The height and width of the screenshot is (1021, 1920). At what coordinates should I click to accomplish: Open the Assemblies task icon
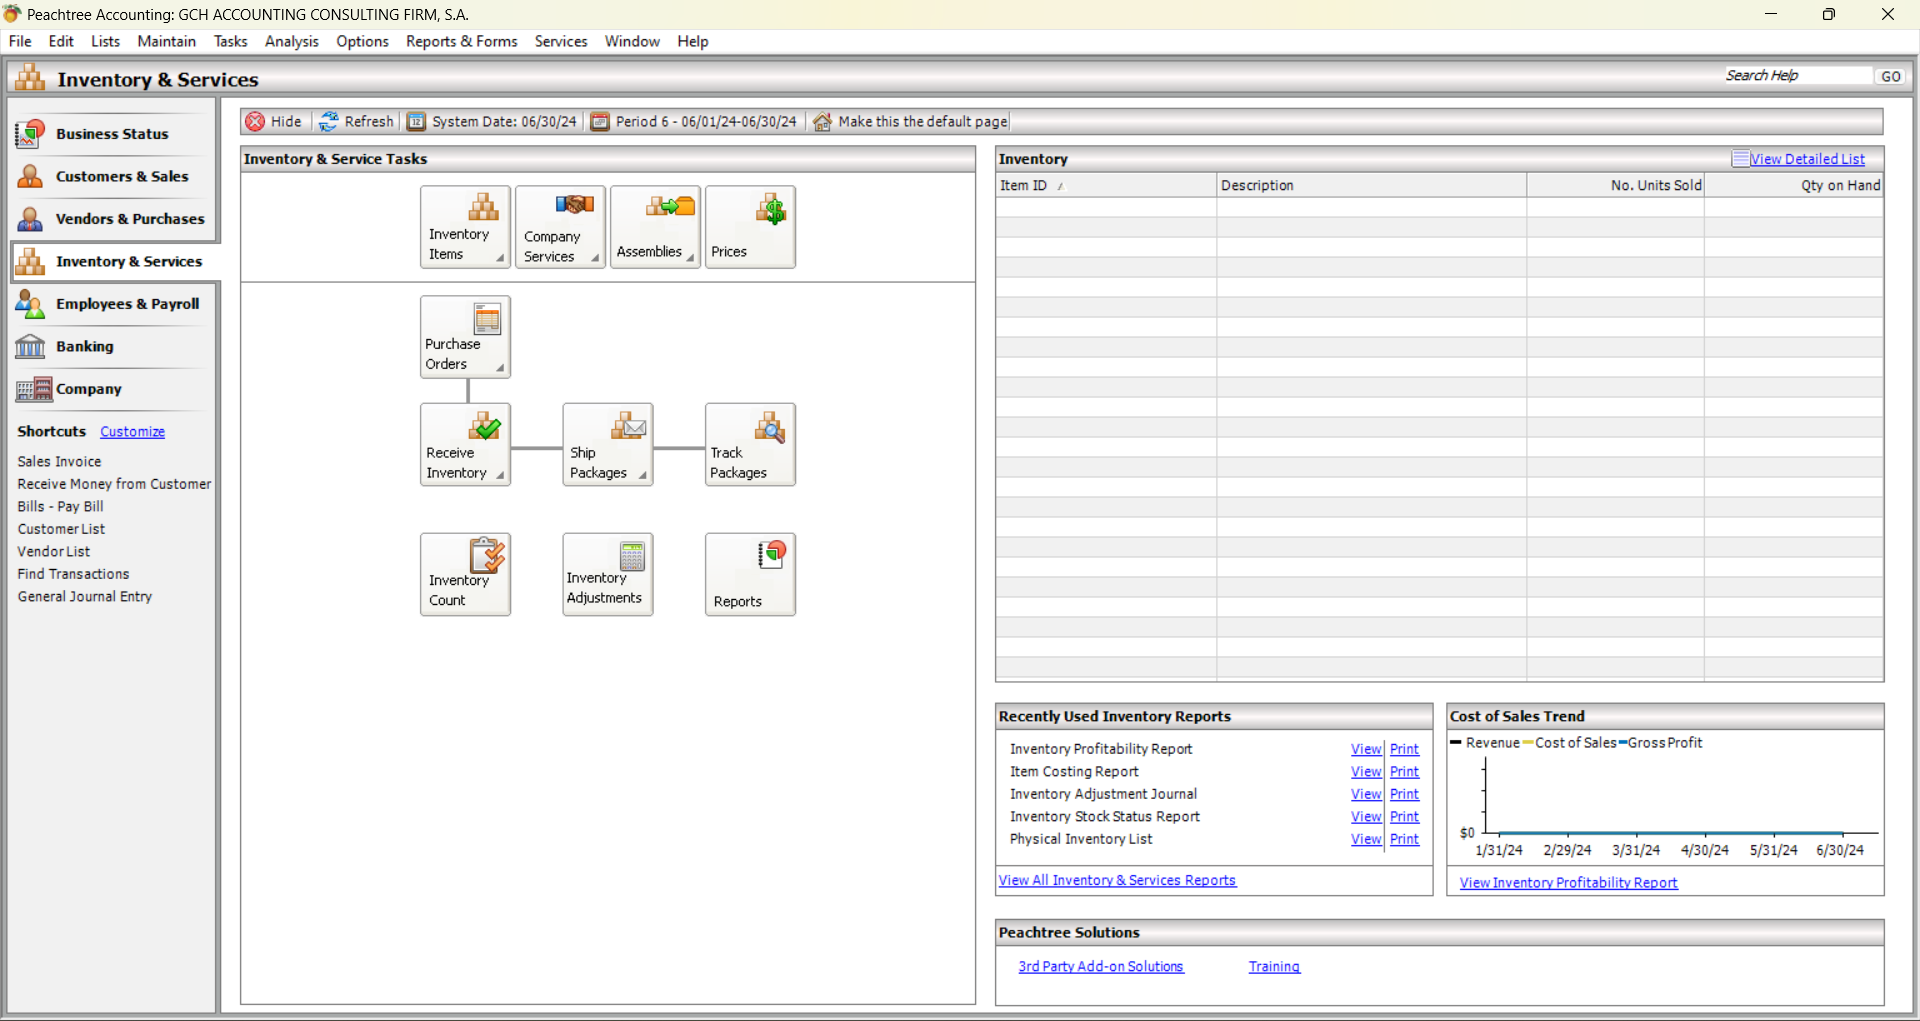point(655,227)
